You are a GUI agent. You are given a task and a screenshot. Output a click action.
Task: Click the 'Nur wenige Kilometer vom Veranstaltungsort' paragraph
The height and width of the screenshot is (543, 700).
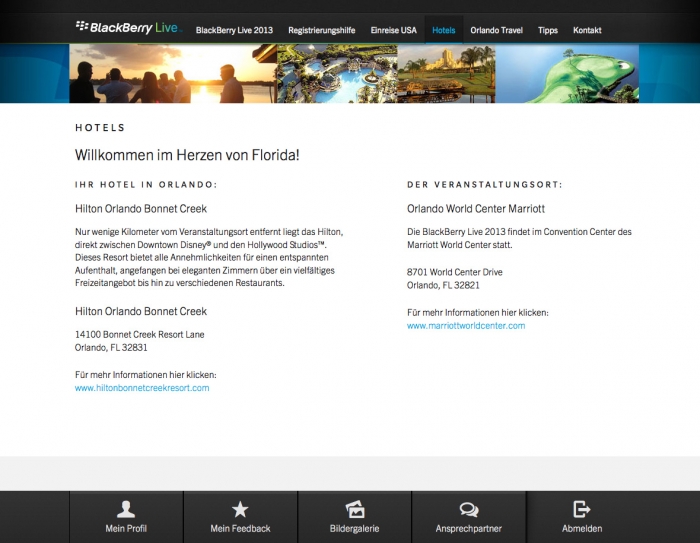209,257
